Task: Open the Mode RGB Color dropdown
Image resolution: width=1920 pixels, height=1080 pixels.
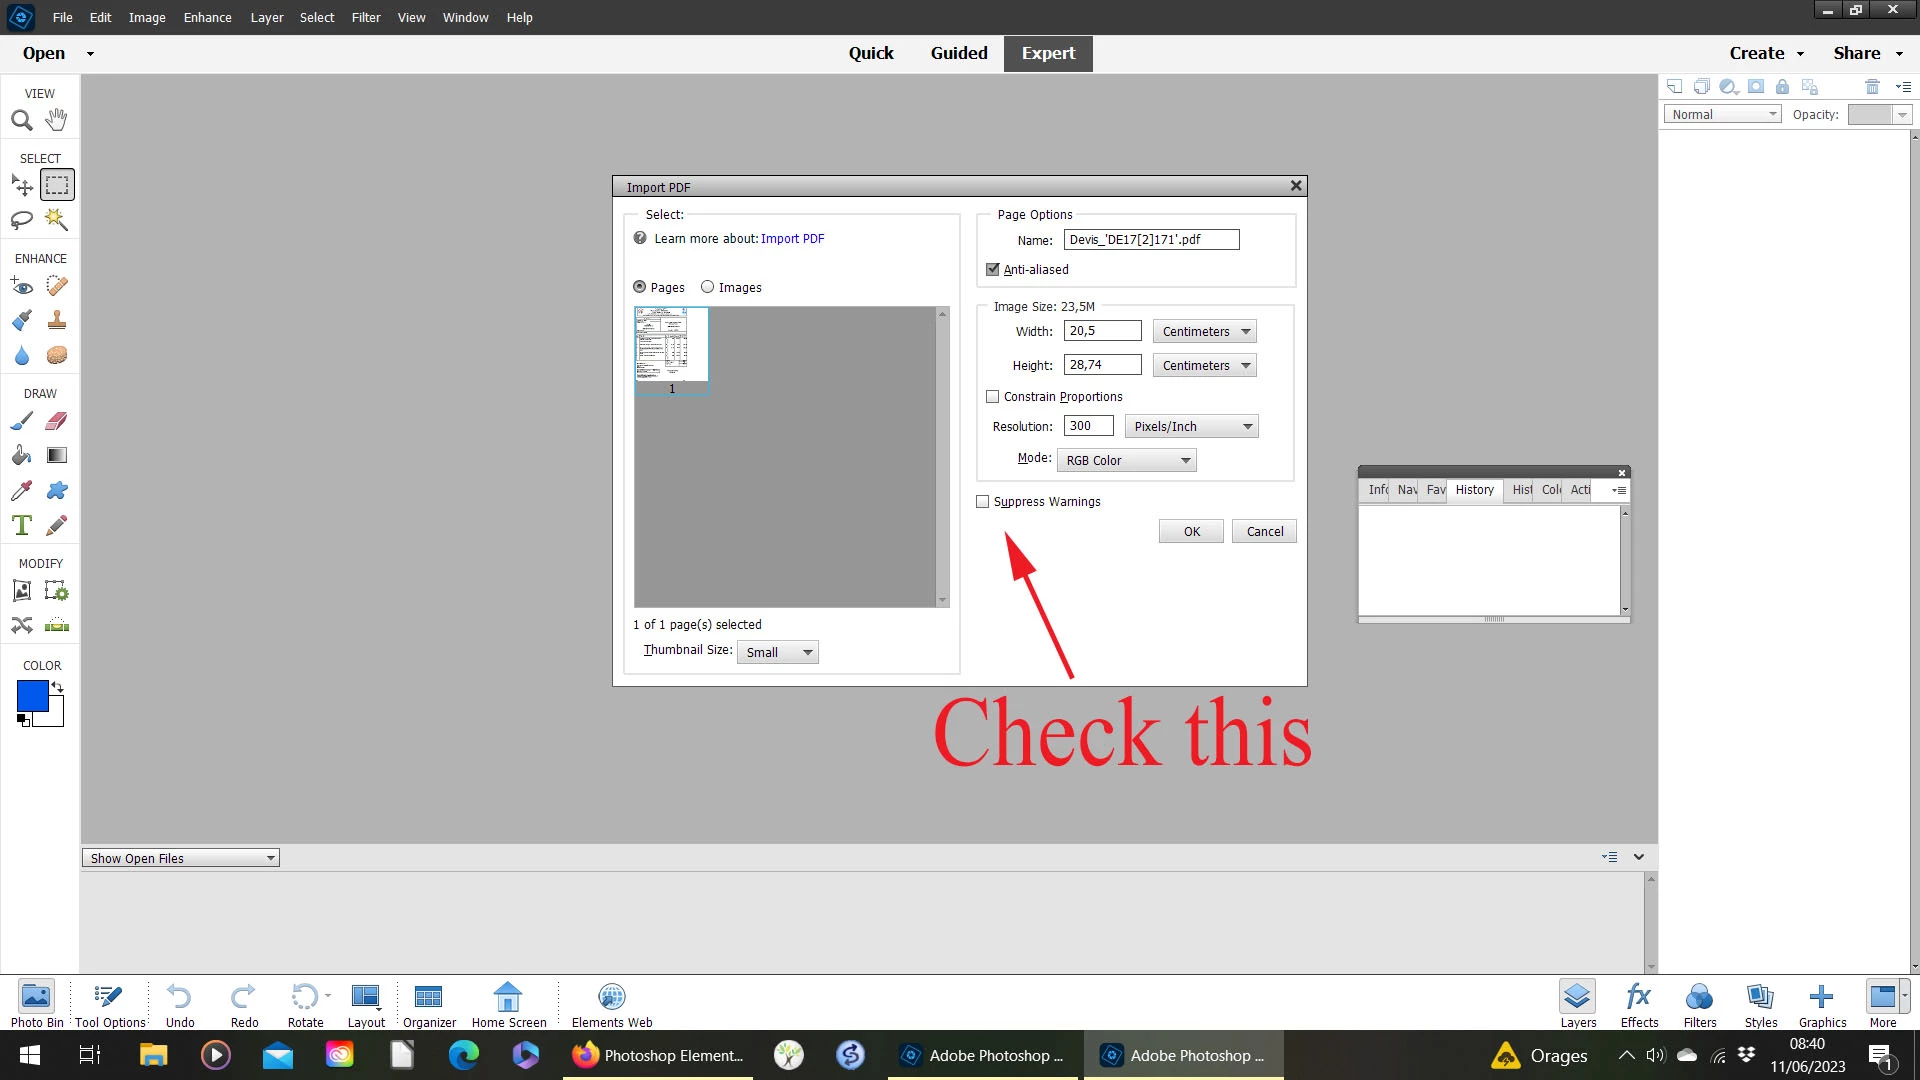Action: pos(1127,461)
